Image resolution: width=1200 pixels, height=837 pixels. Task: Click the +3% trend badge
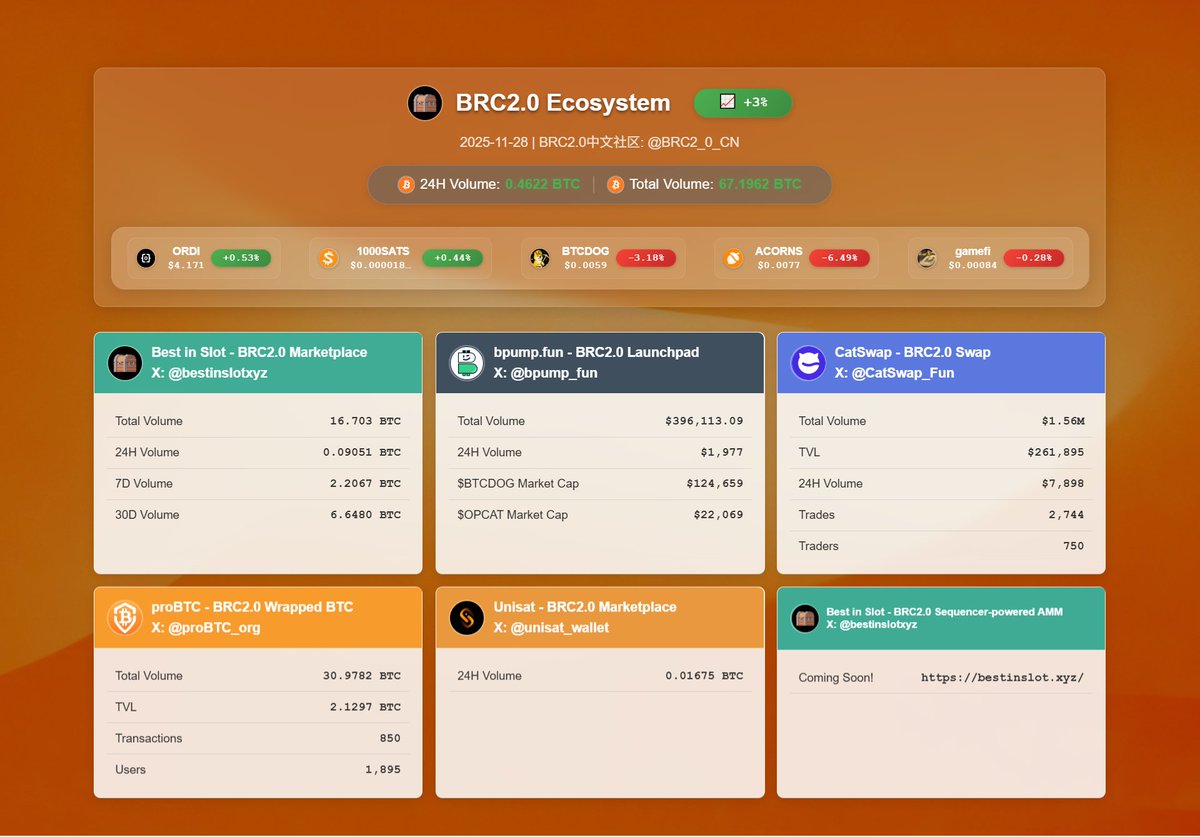[x=743, y=102]
